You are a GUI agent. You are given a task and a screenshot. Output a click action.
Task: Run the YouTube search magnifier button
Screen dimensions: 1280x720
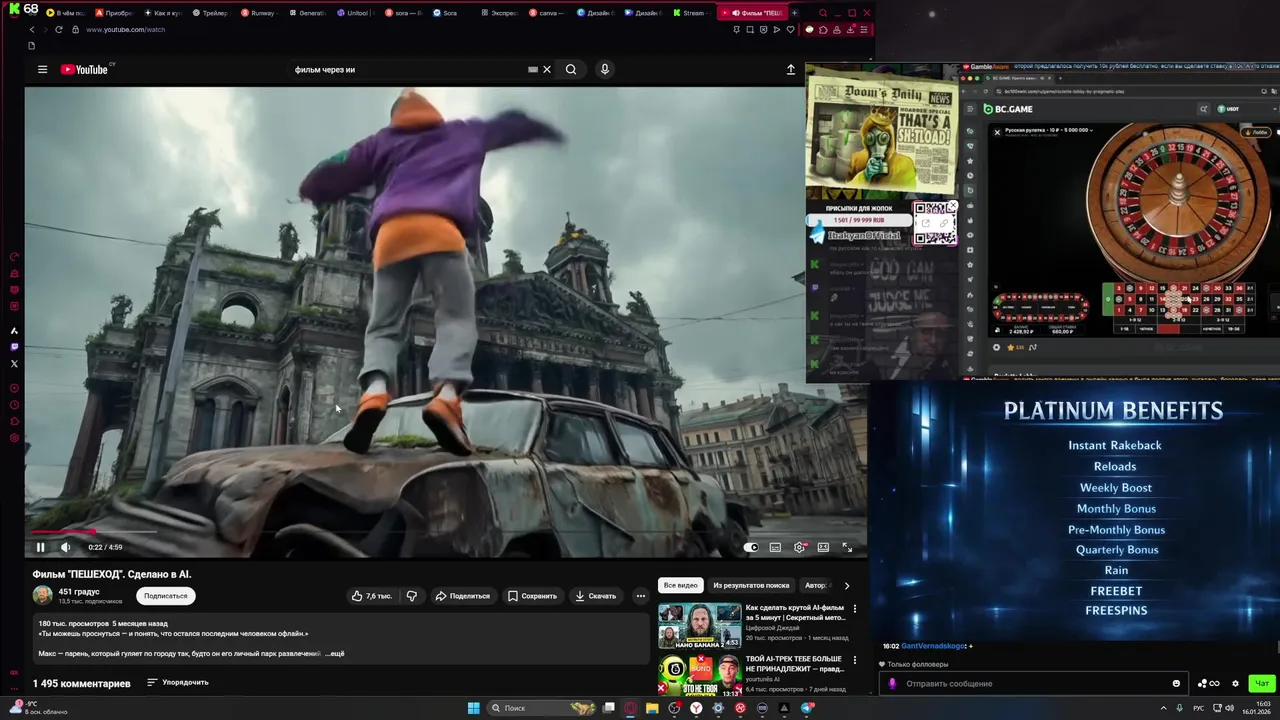571,69
